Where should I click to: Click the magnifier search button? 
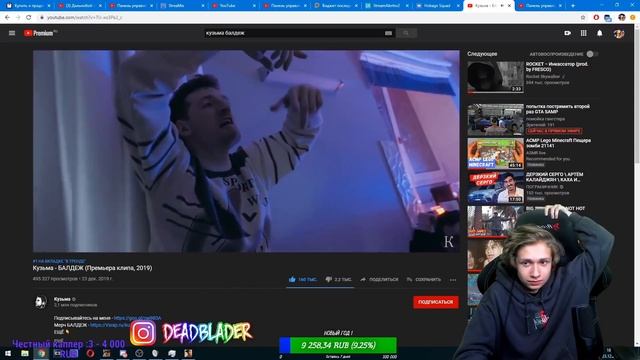[x=406, y=33]
